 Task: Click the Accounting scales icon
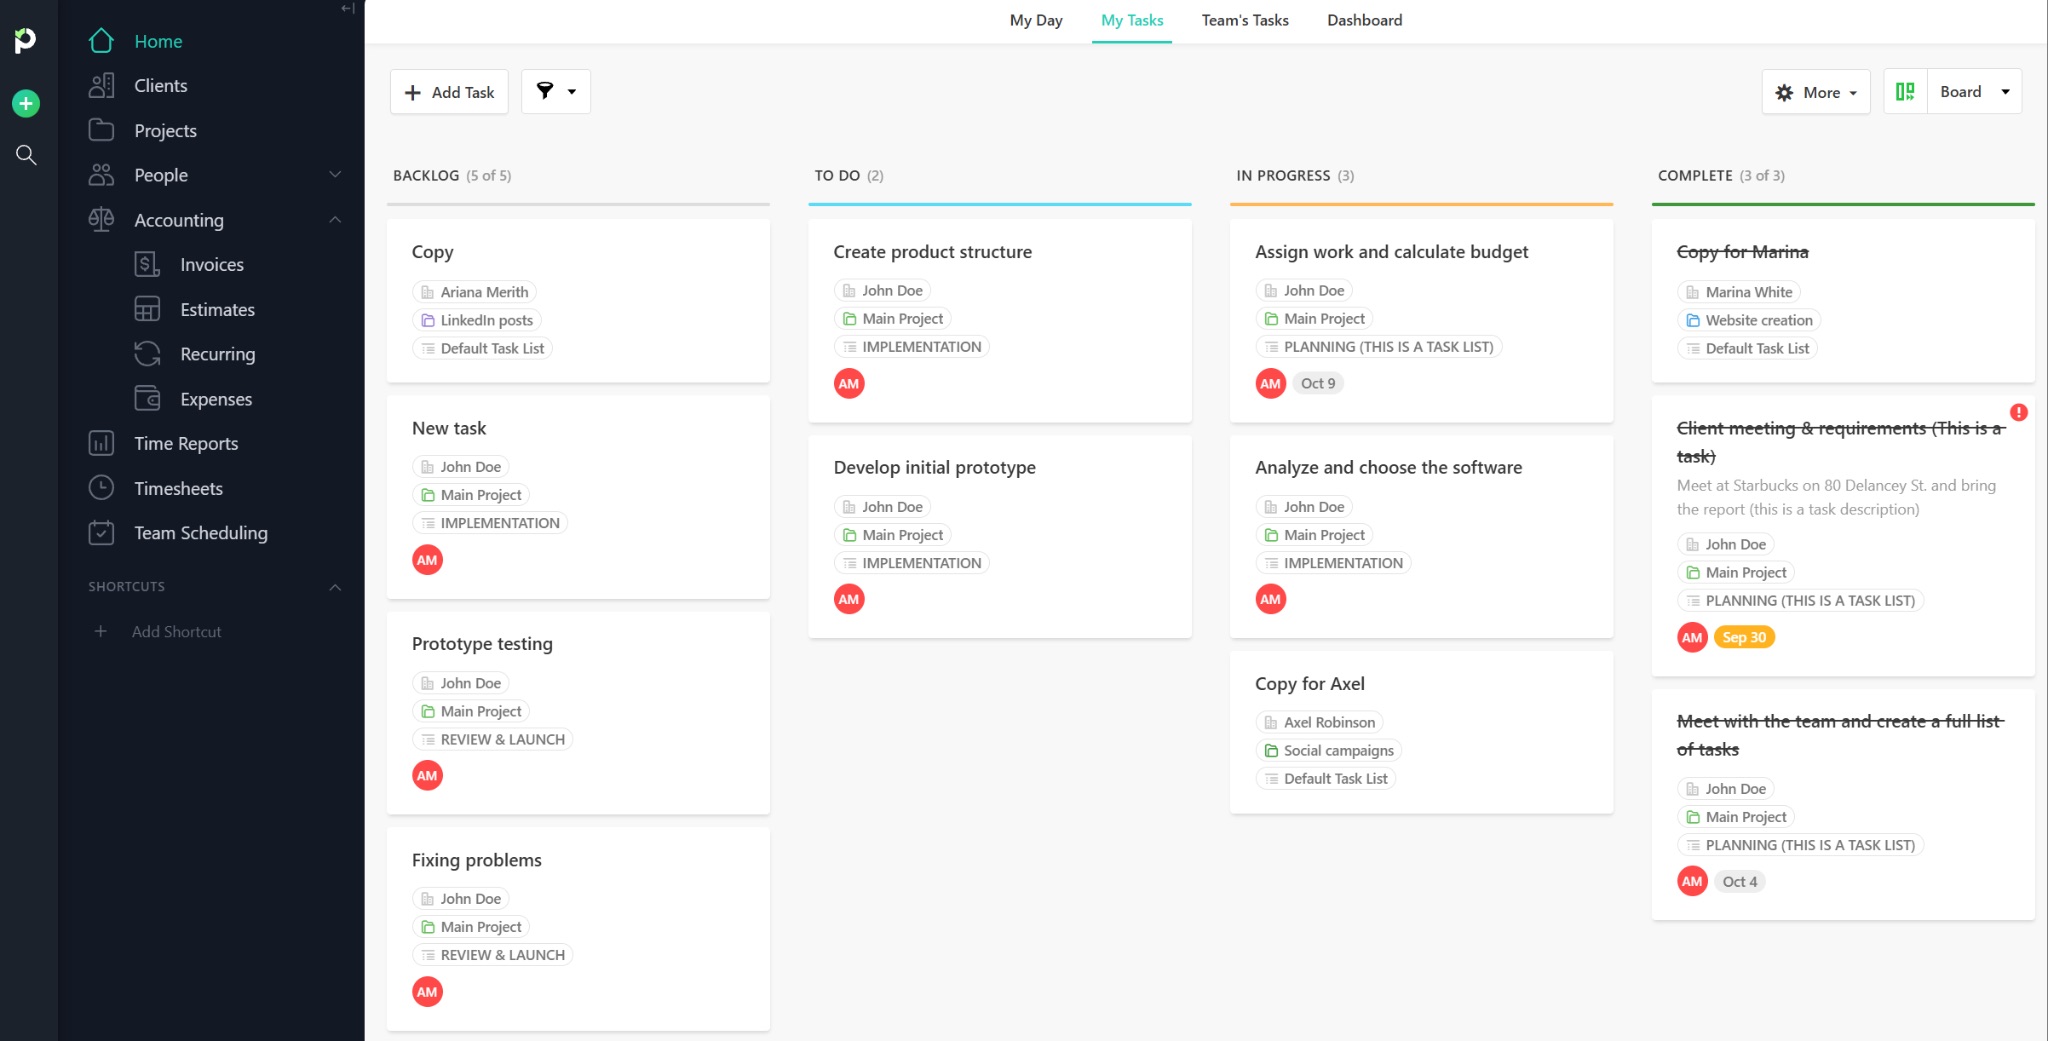[x=101, y=220]
